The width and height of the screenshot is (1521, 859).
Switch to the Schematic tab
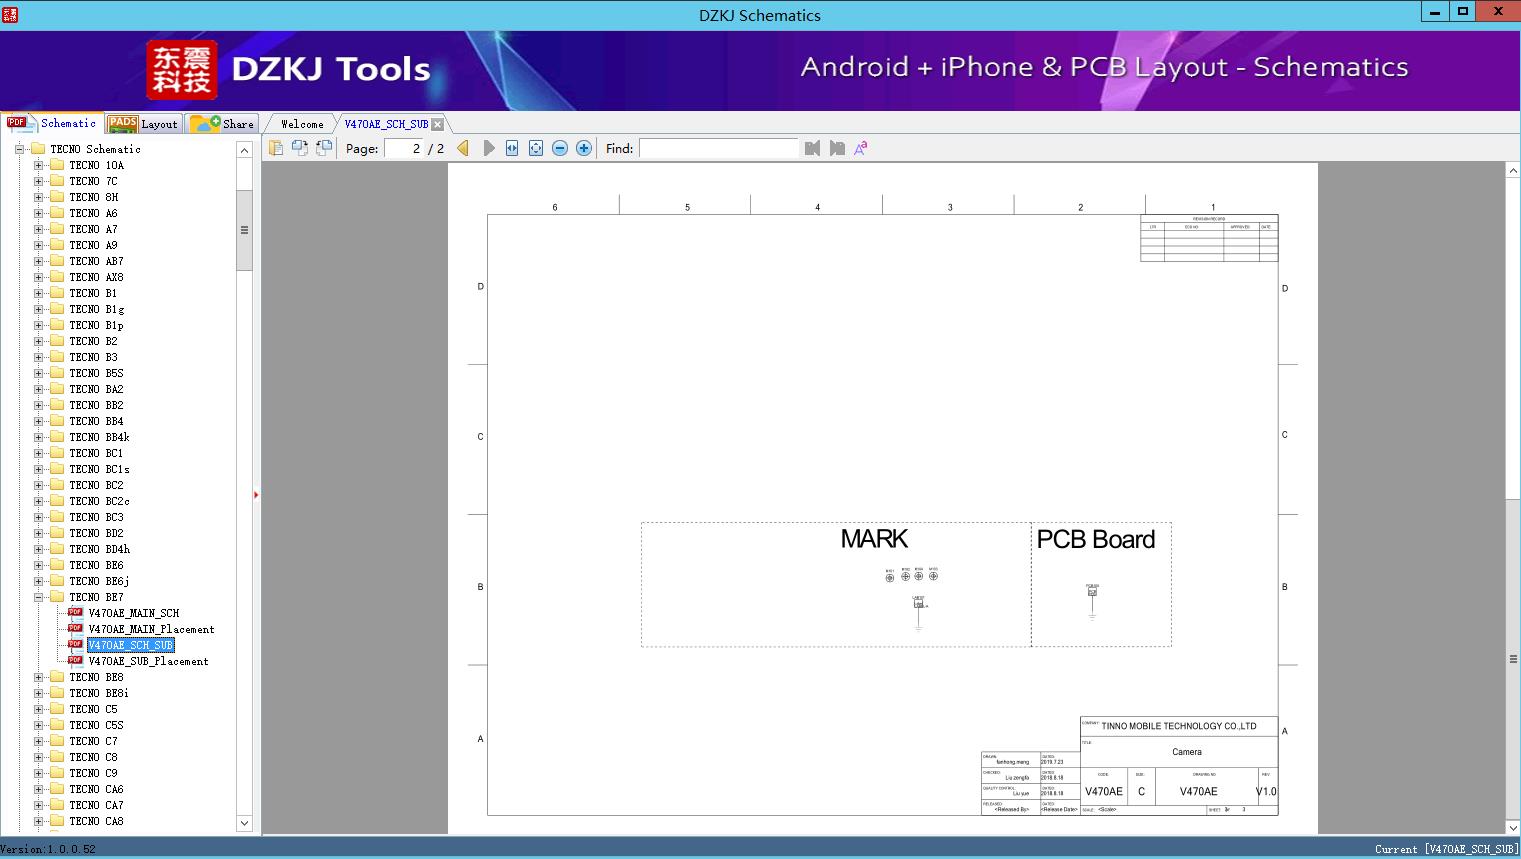click(52, 123)
